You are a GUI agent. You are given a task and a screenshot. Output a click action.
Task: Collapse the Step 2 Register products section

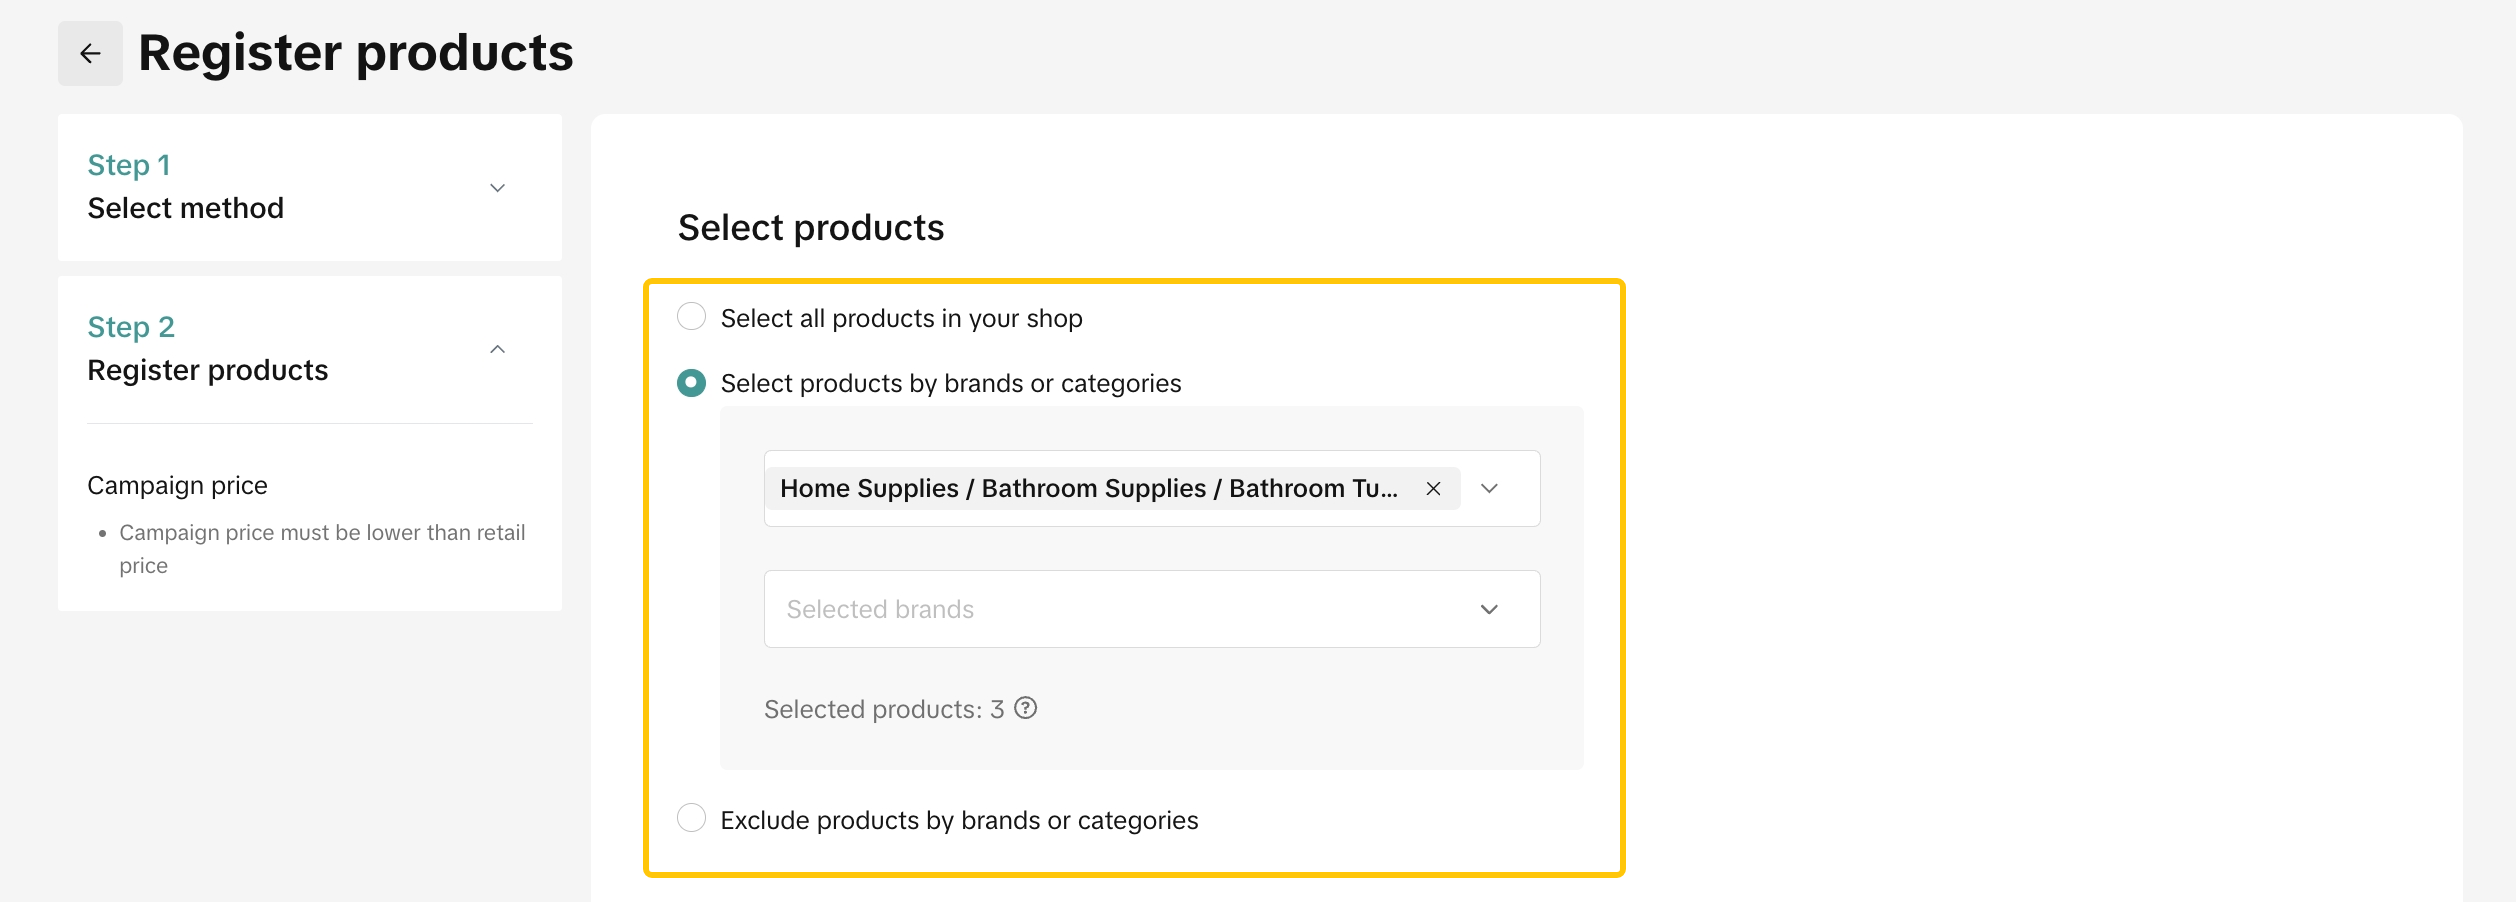click(x=497, y=350)
